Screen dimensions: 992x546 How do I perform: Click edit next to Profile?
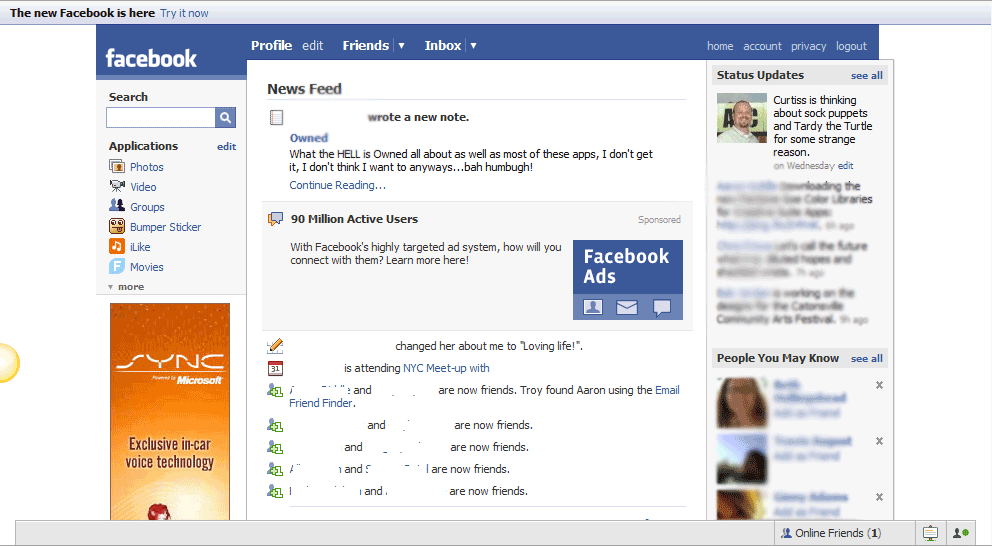click(x=313, y=46)
